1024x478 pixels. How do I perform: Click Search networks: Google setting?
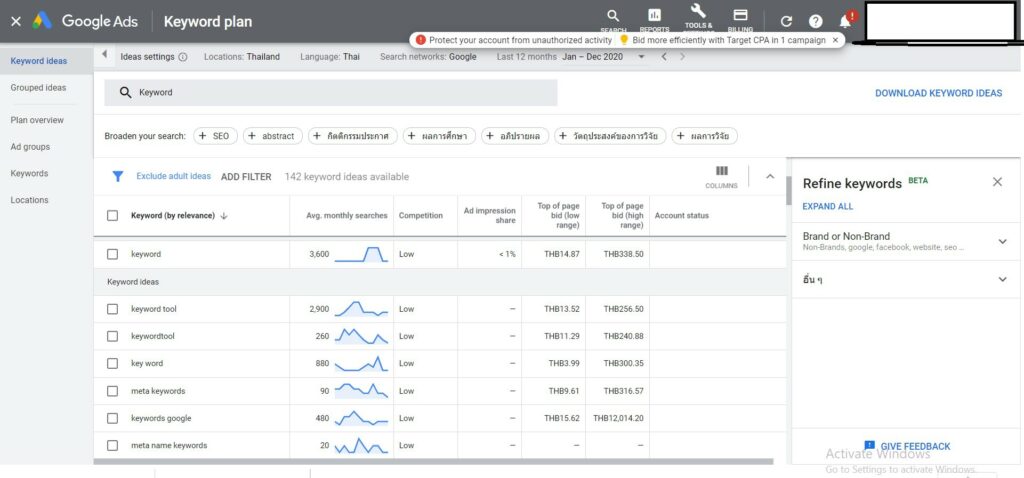(x=428, y=57)
